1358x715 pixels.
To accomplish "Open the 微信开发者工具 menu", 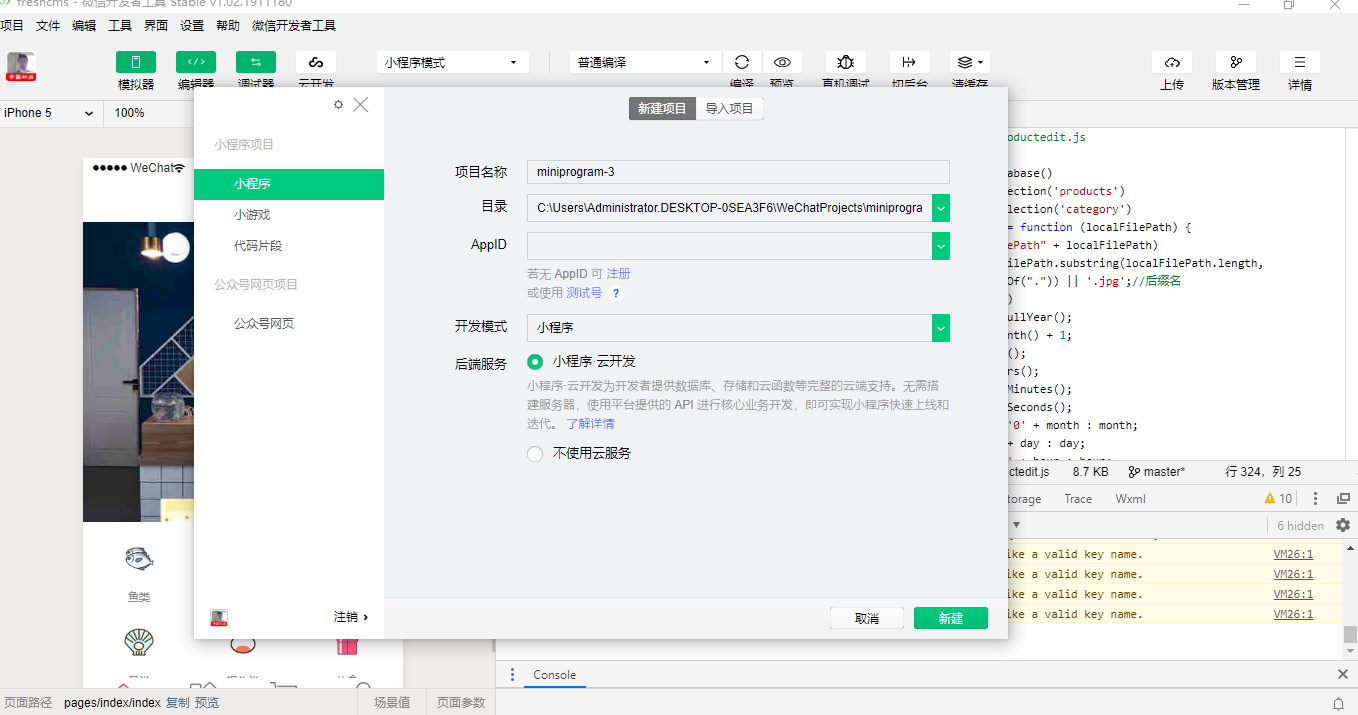I will point(294,26).
